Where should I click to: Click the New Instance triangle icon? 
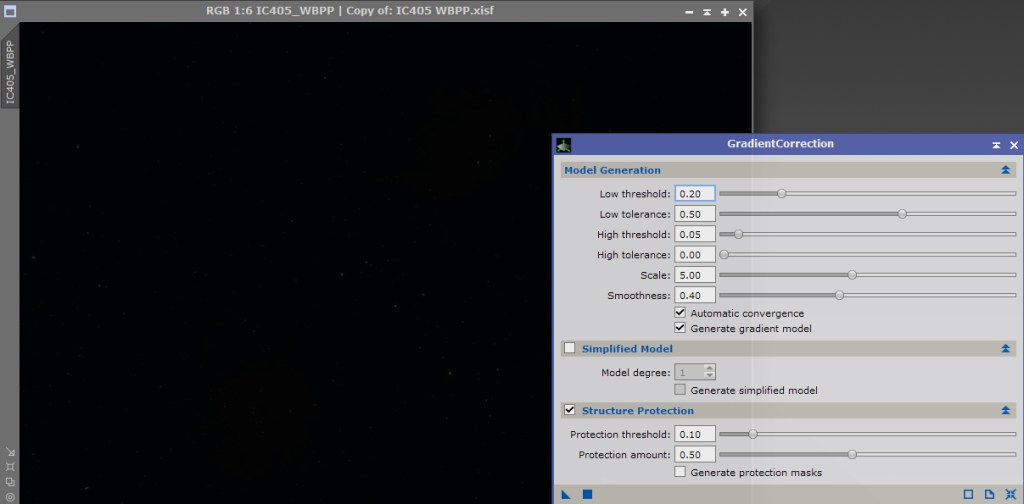click(566, 494)
